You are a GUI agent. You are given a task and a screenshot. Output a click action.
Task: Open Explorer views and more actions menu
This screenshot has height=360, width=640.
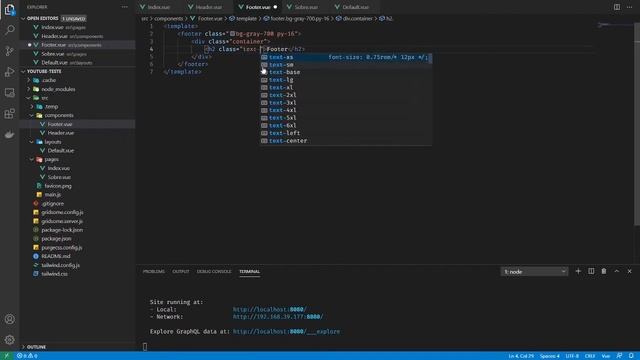point(124,7)
